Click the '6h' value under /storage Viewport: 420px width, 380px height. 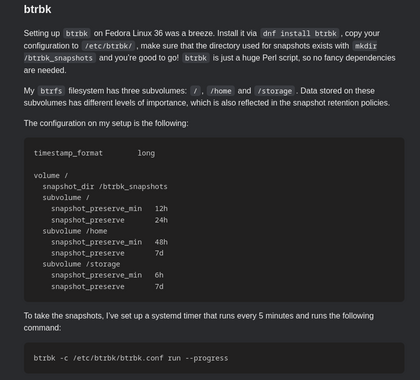159,275
